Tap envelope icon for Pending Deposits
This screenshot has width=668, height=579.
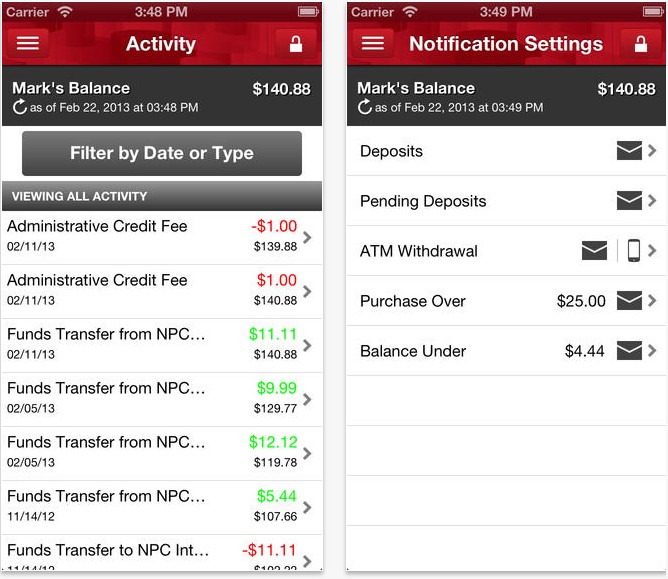click(629, 201)
